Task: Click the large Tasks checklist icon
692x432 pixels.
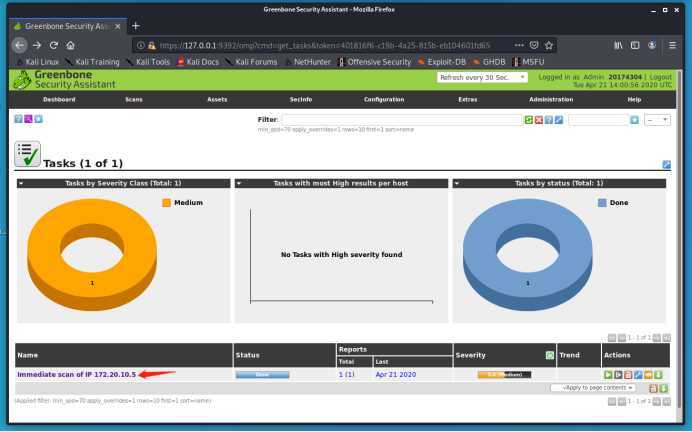Action: (x=27, y=154)
